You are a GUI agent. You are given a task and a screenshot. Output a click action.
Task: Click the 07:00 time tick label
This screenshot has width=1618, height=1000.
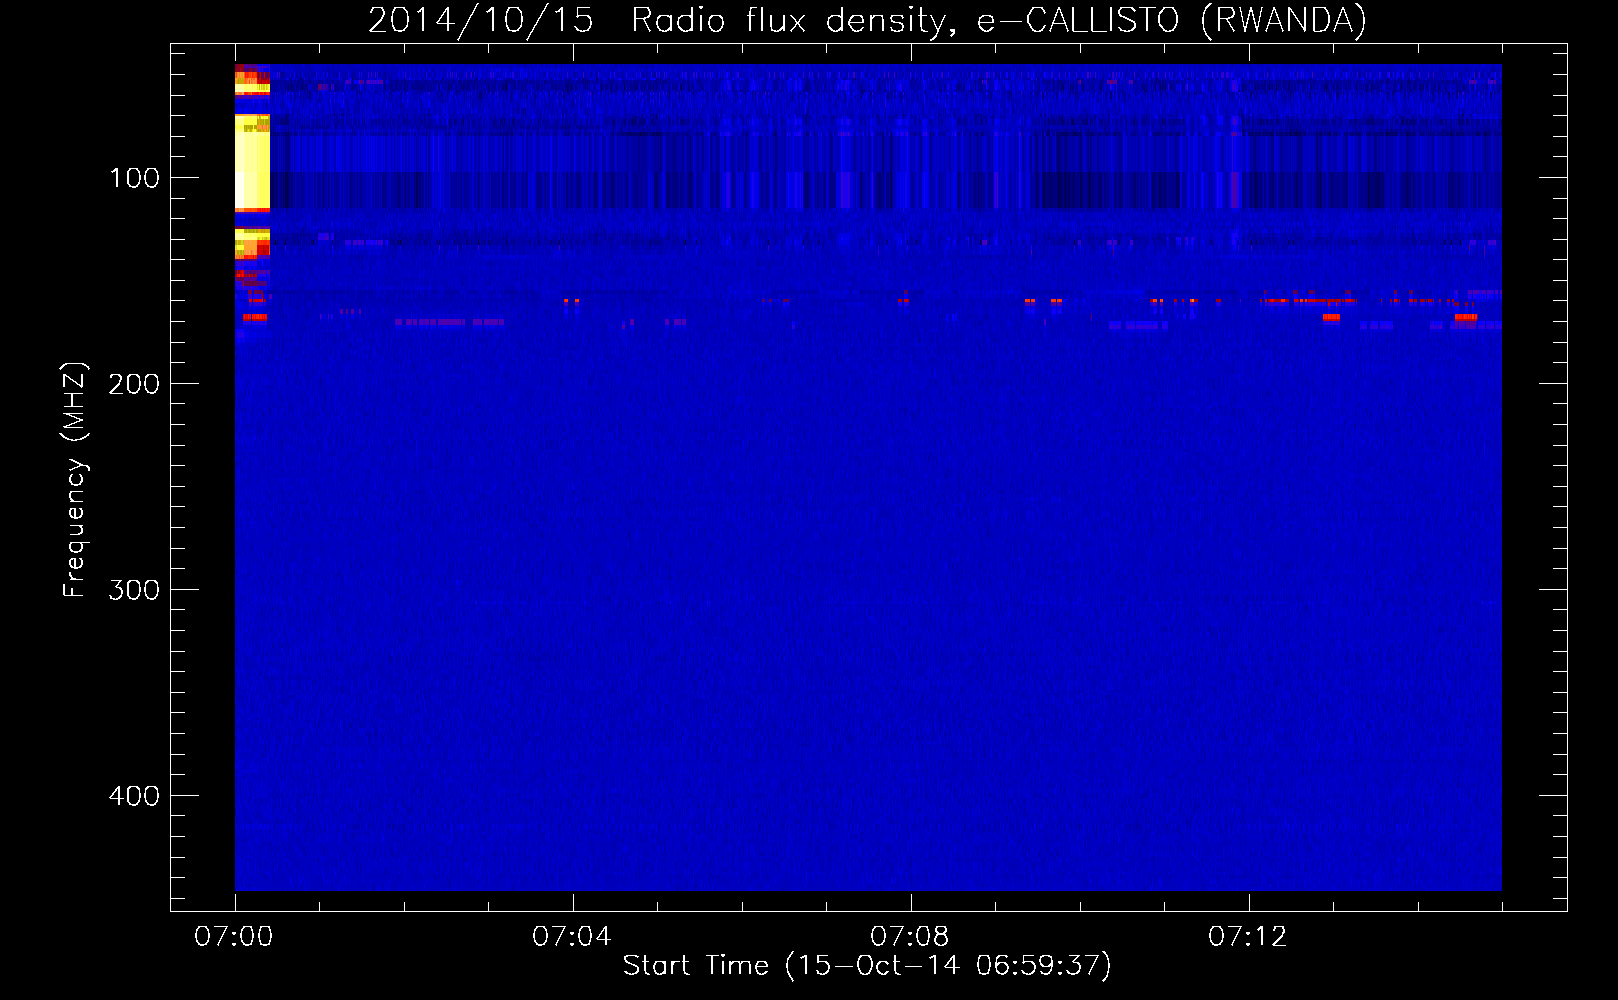pos(234,937)
